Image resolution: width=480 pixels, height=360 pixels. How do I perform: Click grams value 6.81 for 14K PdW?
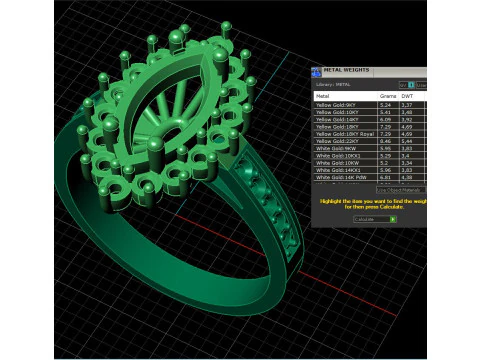(x=385, y=178)
